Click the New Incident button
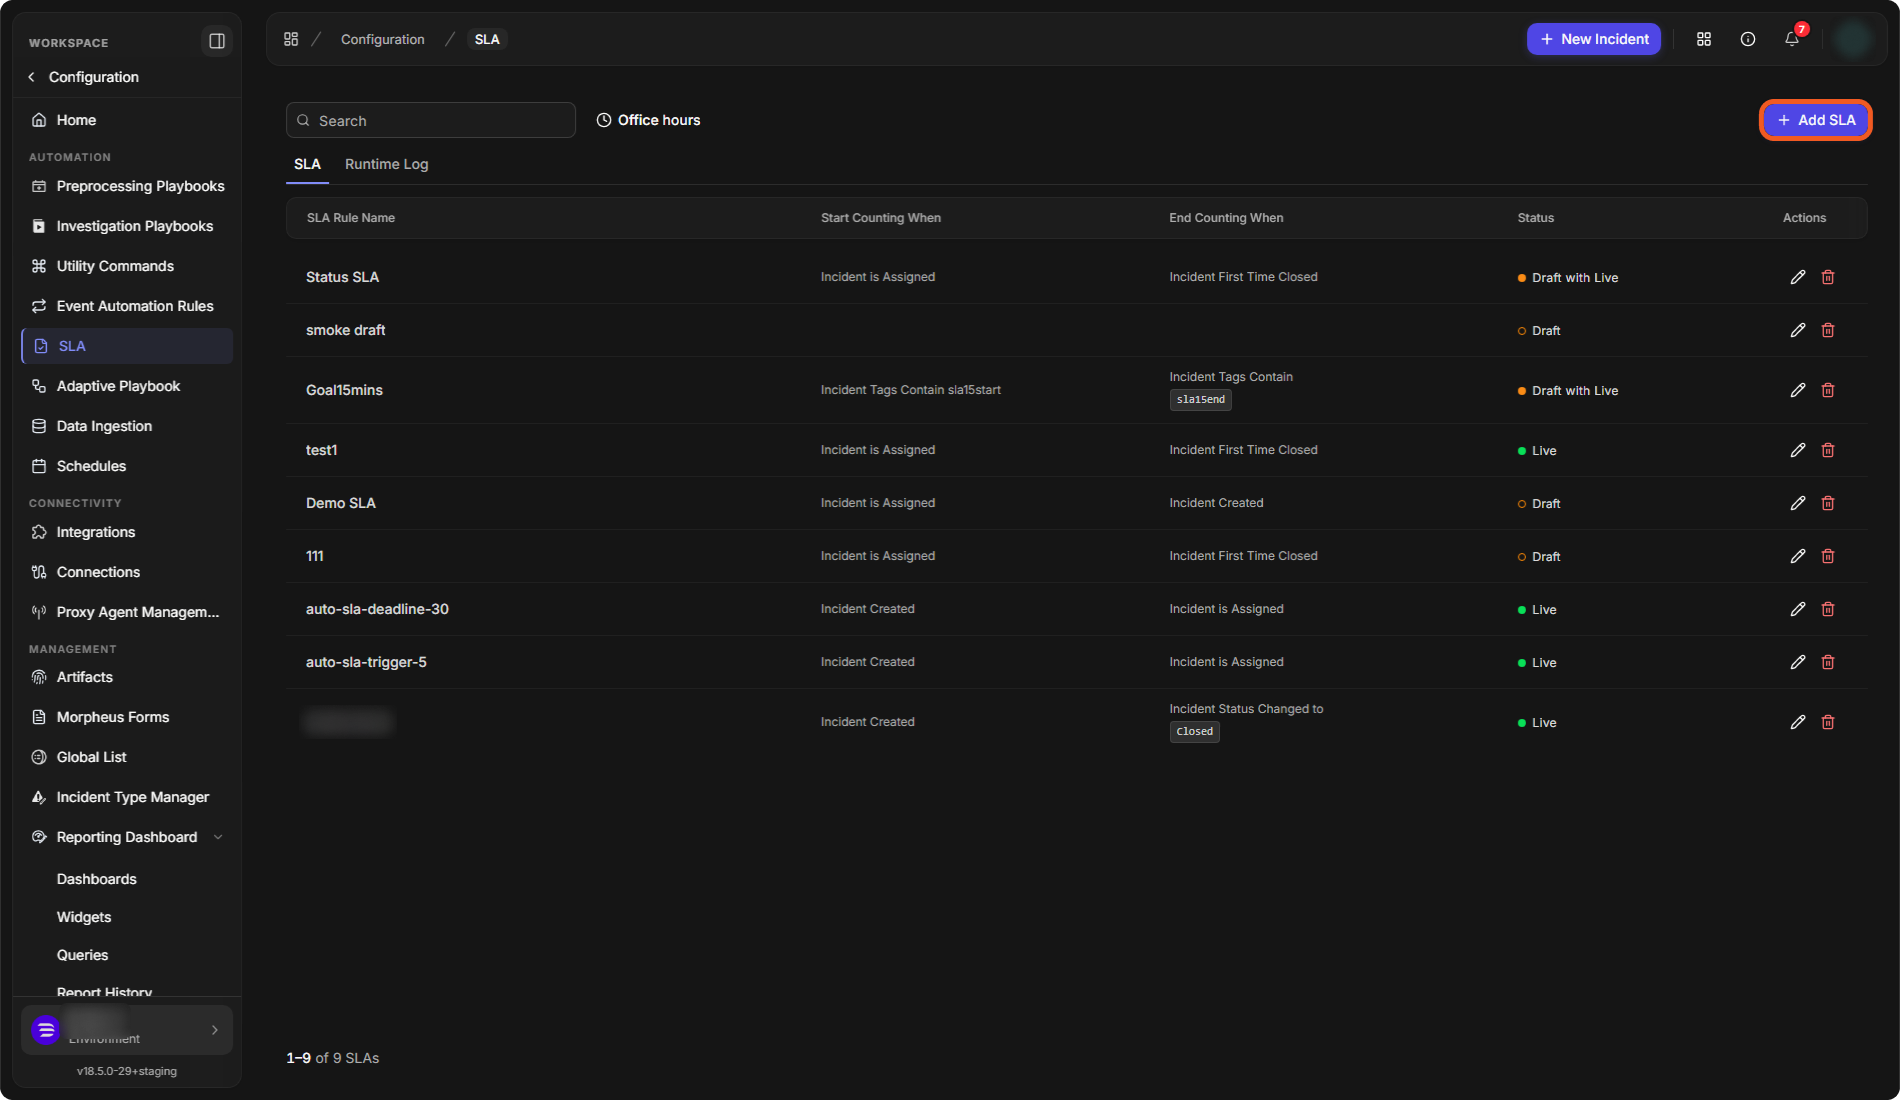This screenshot has height=1100, width=1900. pyautogui.click(x=1594, y=39)
